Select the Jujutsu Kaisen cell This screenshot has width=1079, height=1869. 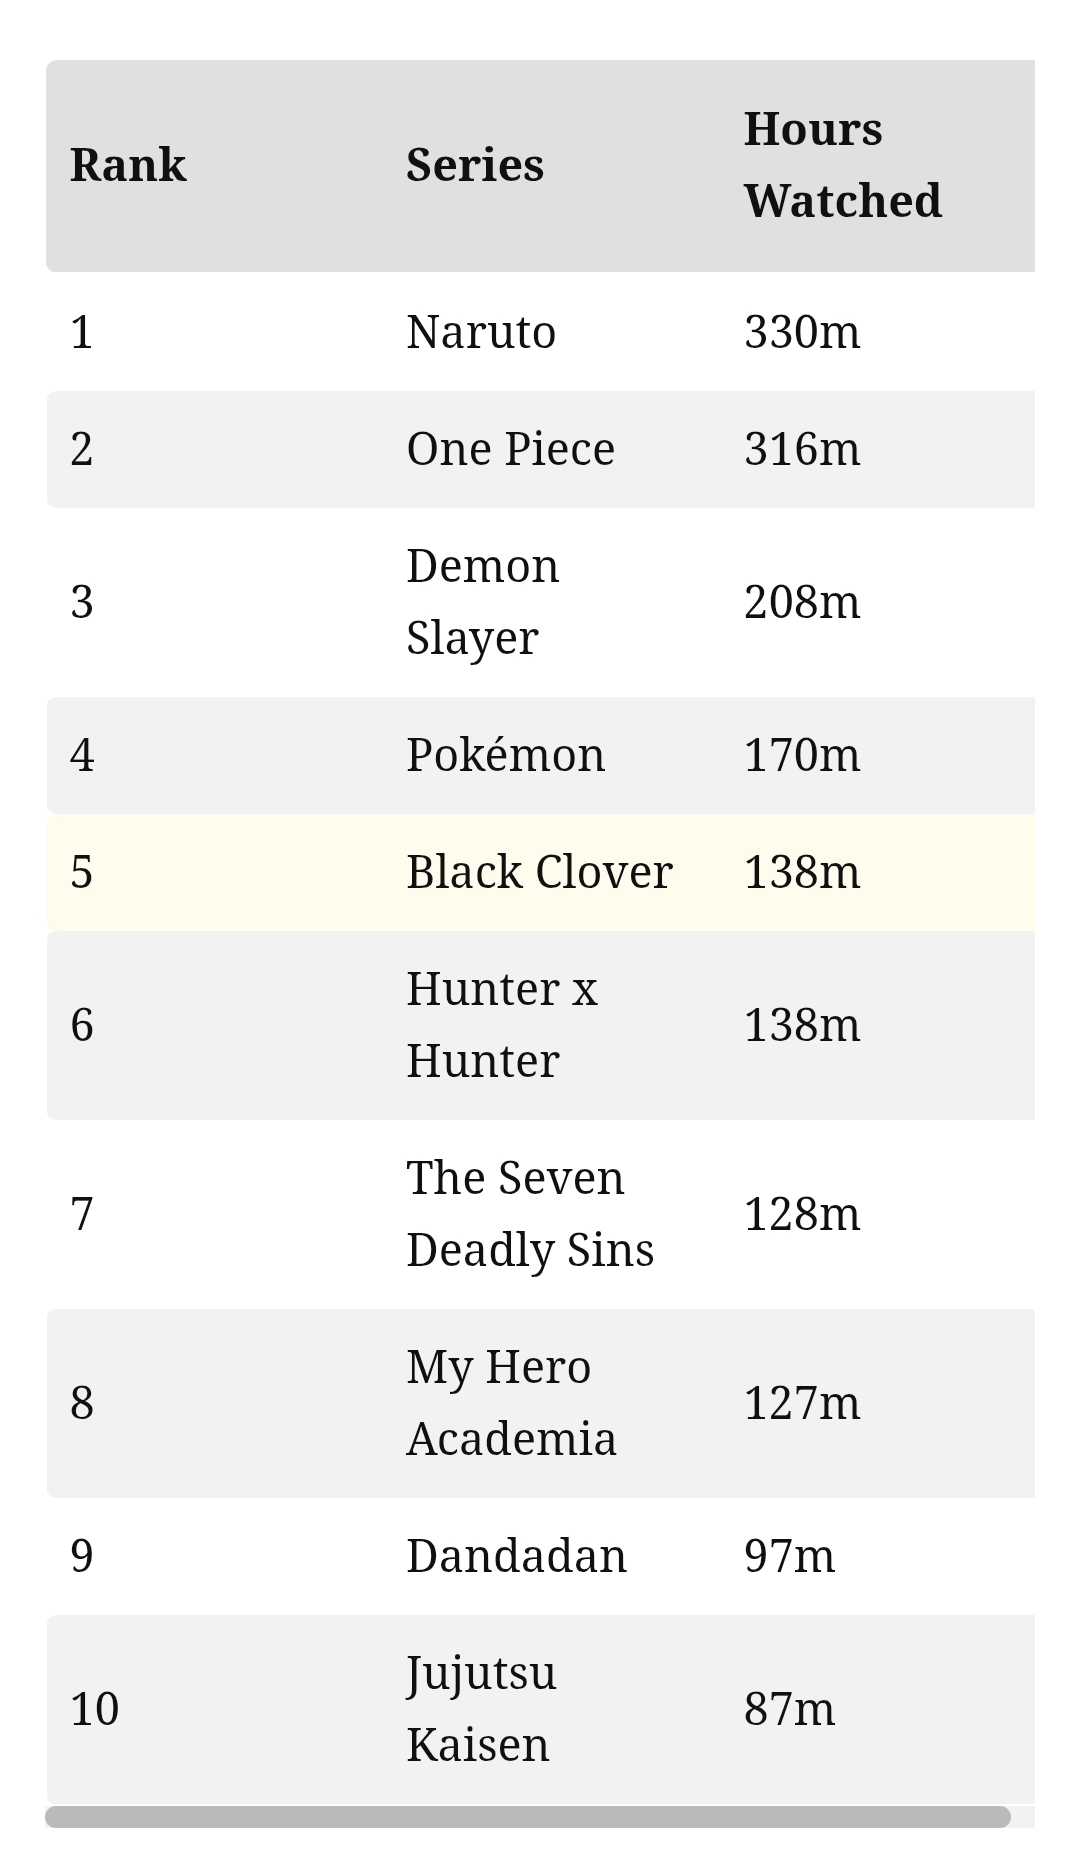481,1709
